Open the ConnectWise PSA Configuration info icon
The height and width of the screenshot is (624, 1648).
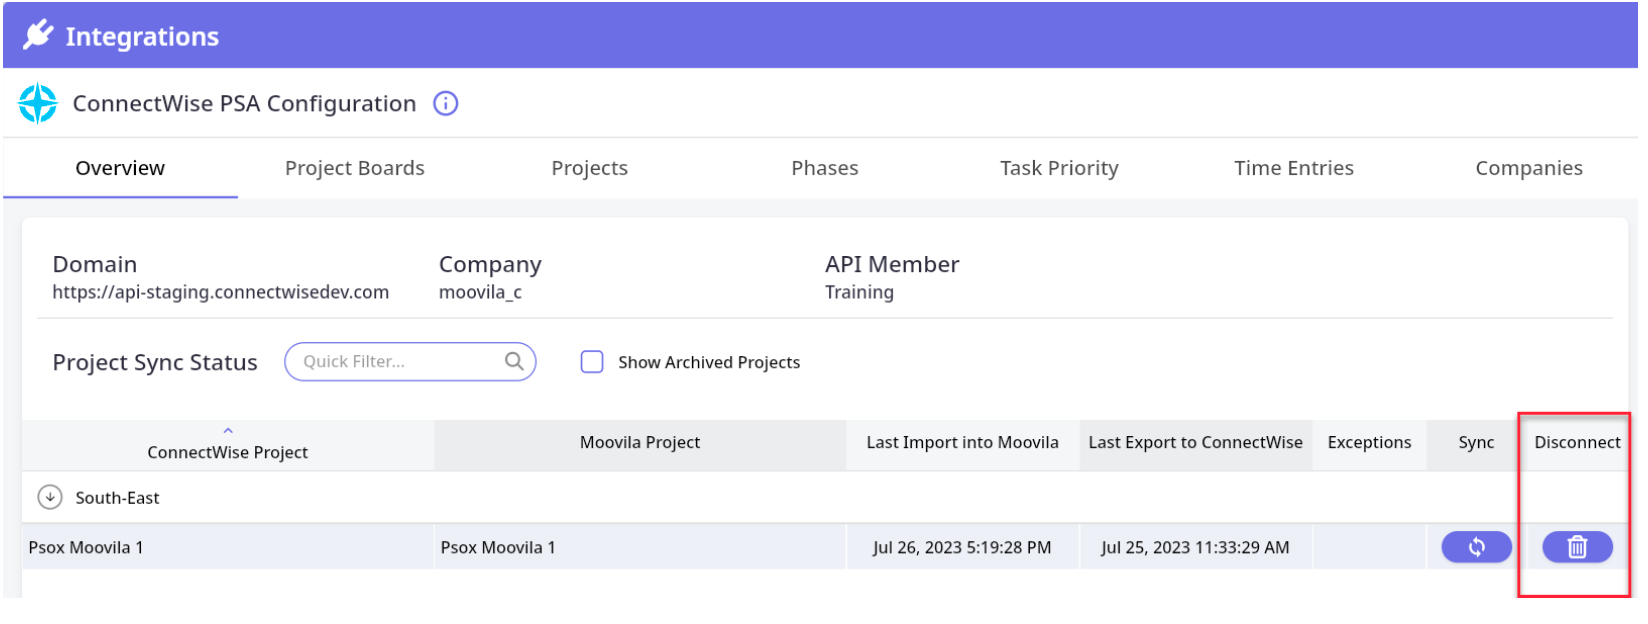point(445,103)
